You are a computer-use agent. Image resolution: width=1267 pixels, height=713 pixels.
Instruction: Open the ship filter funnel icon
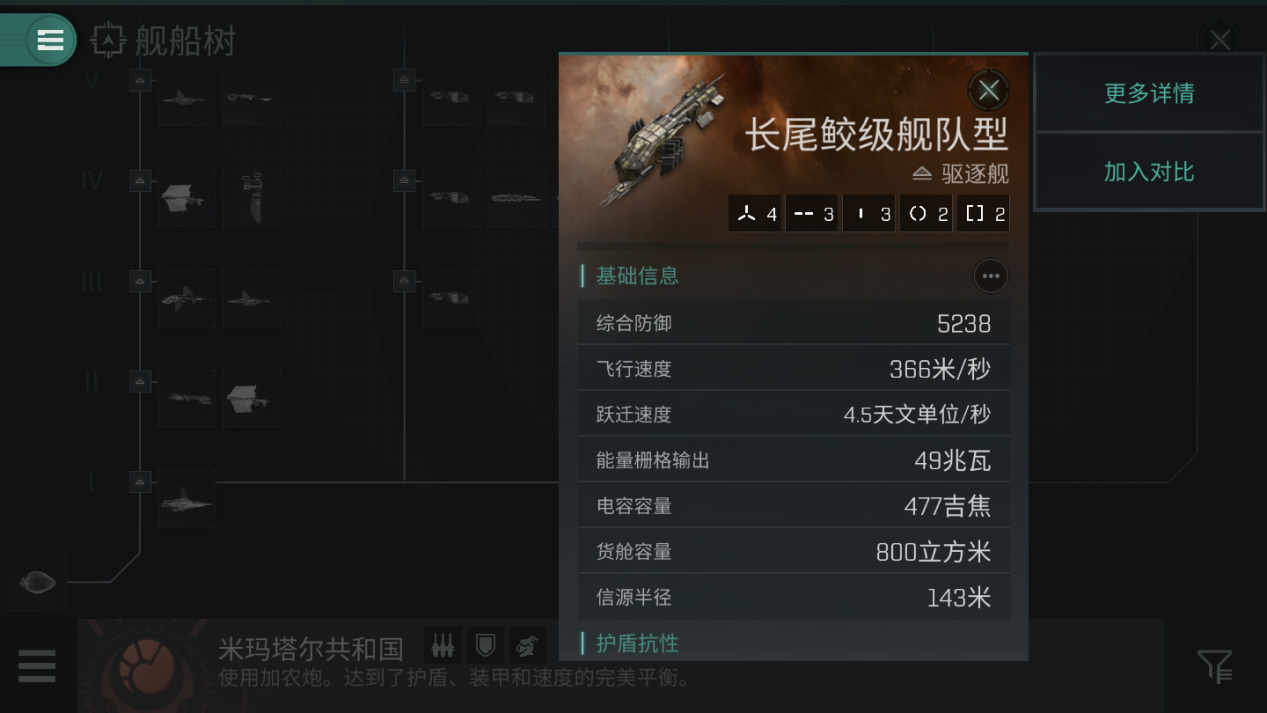[x=1215, y=666]
